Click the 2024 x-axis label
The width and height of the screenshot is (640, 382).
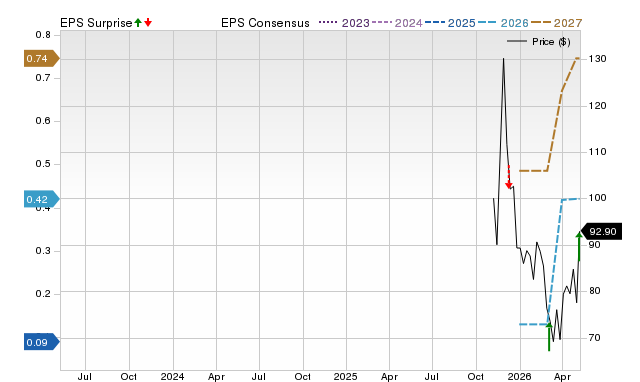pos(172,376)
